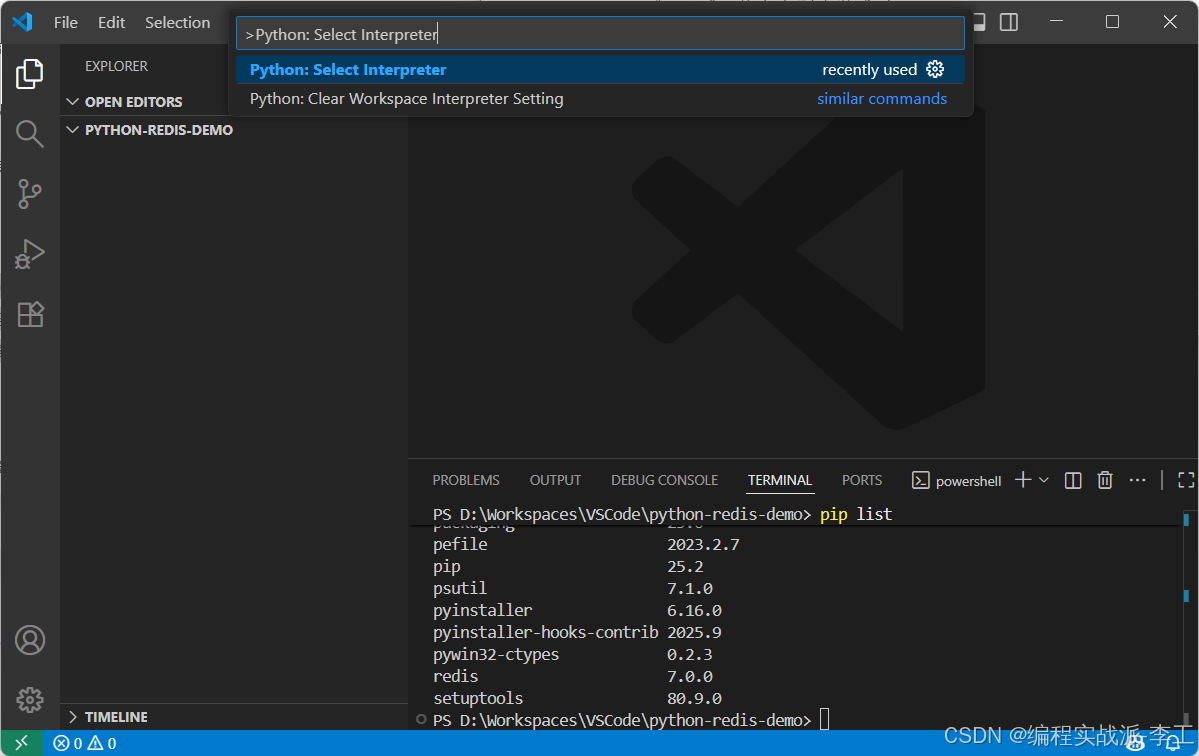Viewport: 1199px width, 756px height.
Task: Kill terminal with trash icon
Action: (1104, 480)
